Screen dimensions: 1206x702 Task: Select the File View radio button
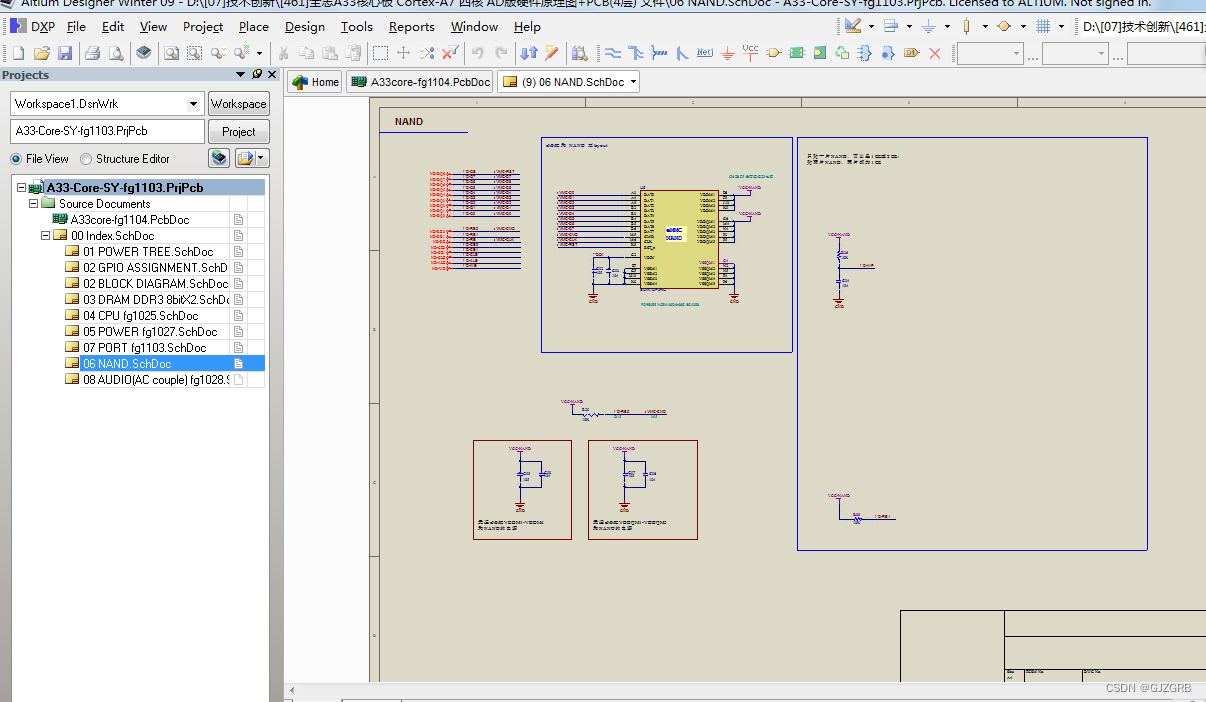coord(17,159)
